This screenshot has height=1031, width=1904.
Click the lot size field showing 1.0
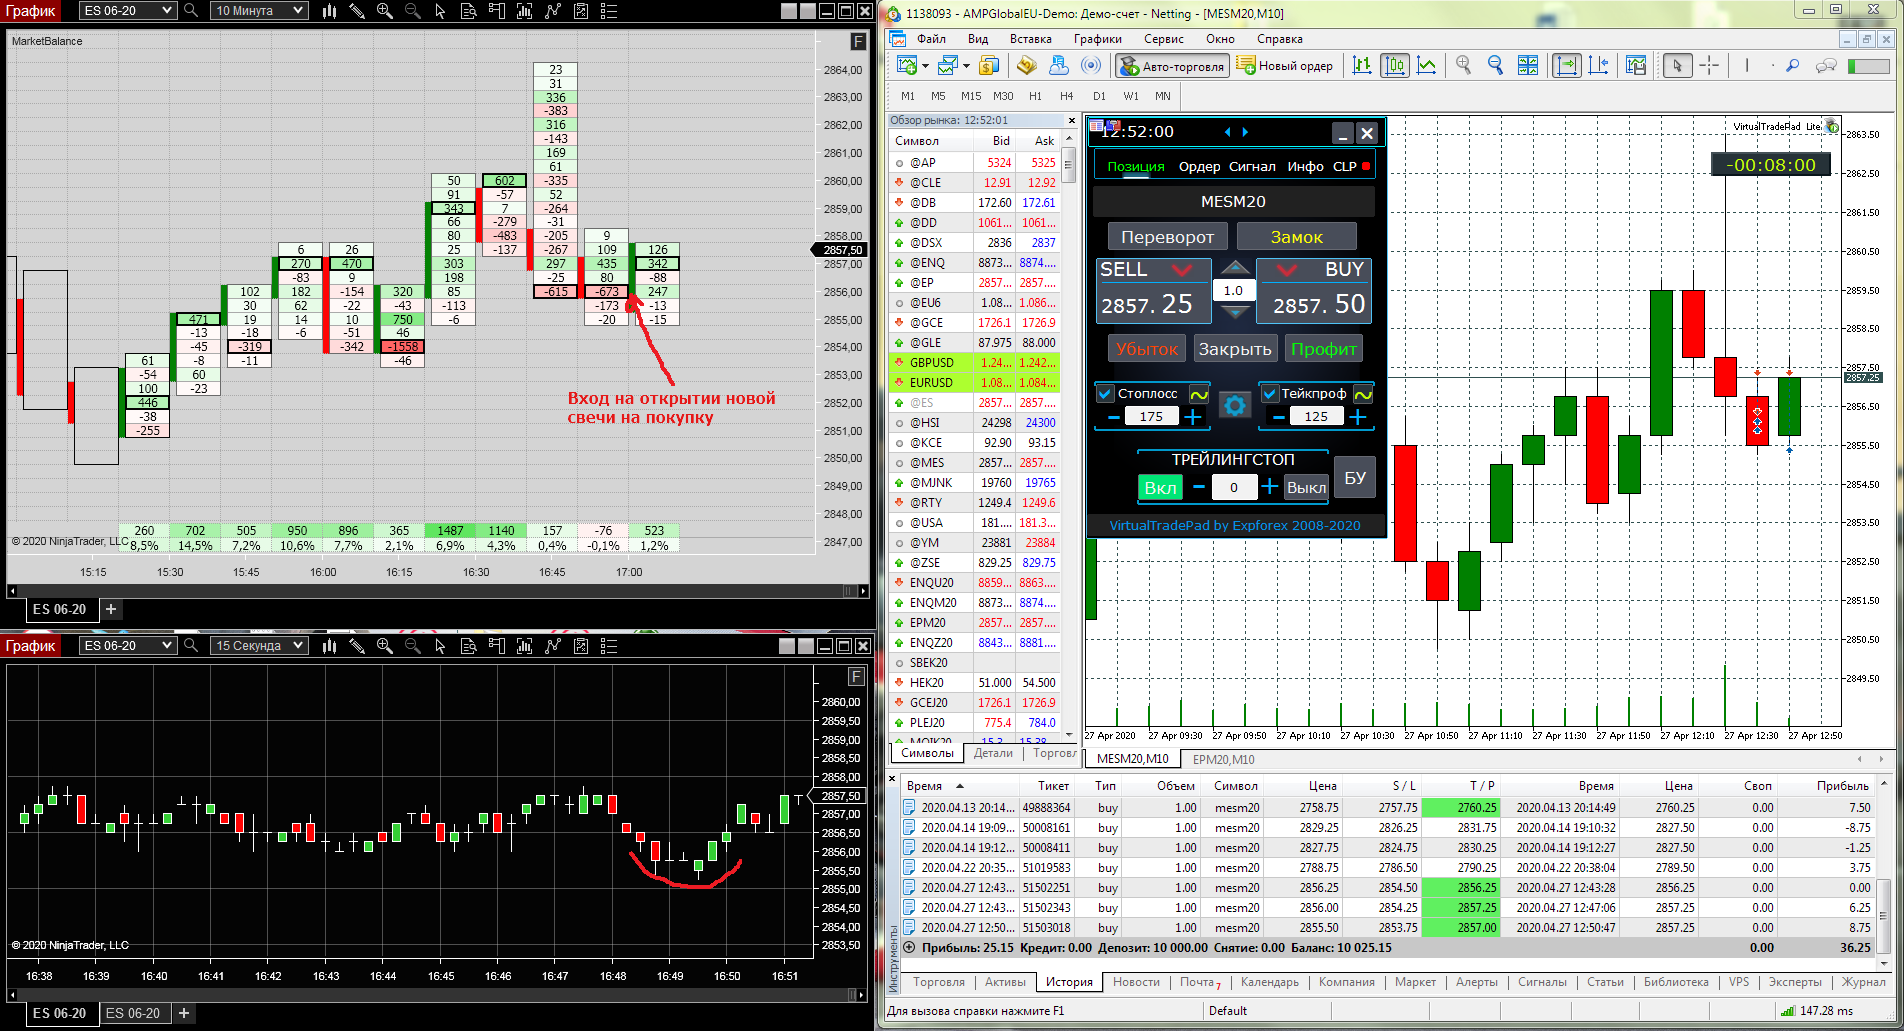[1234, 290]
